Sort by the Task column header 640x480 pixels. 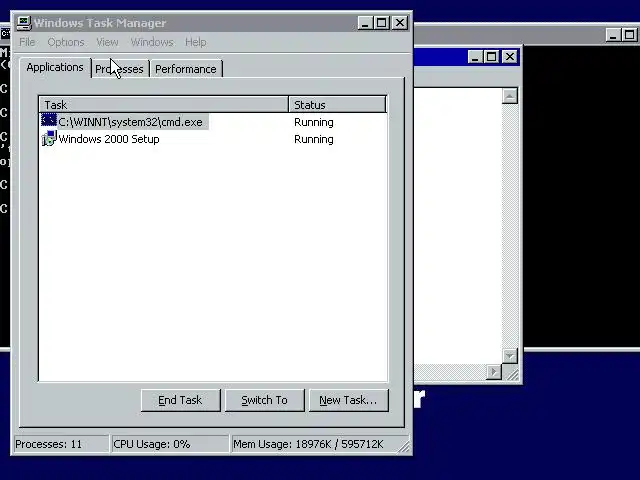coord(164,104)
